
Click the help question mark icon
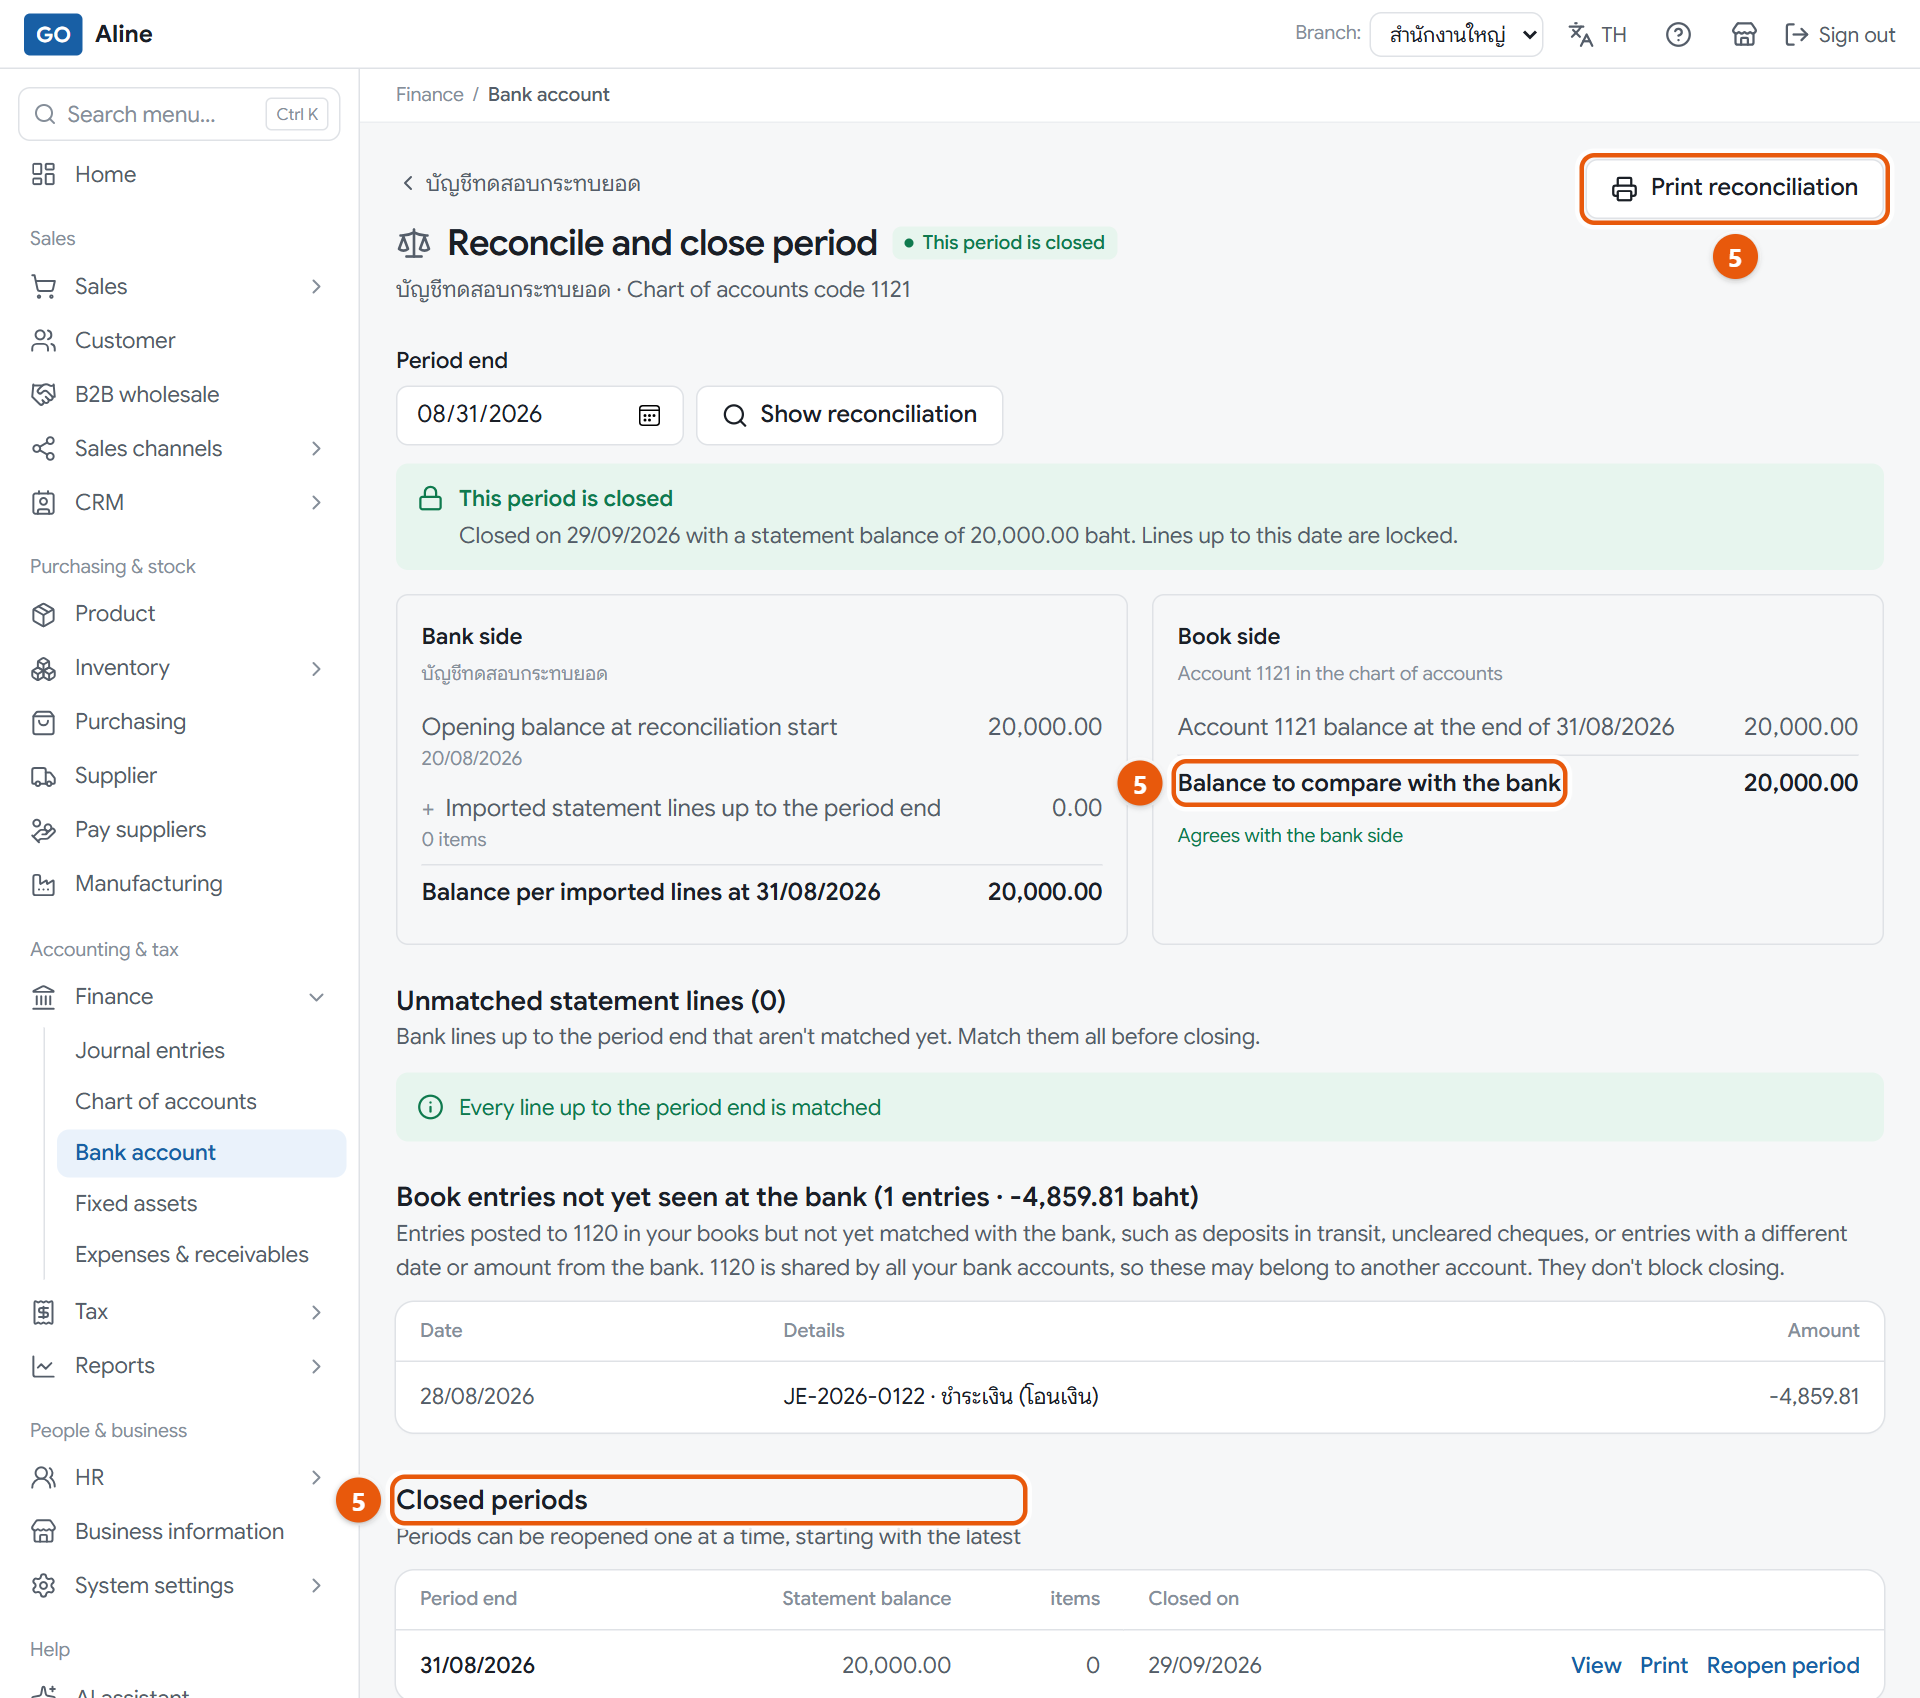click(x=1678, y=35)
